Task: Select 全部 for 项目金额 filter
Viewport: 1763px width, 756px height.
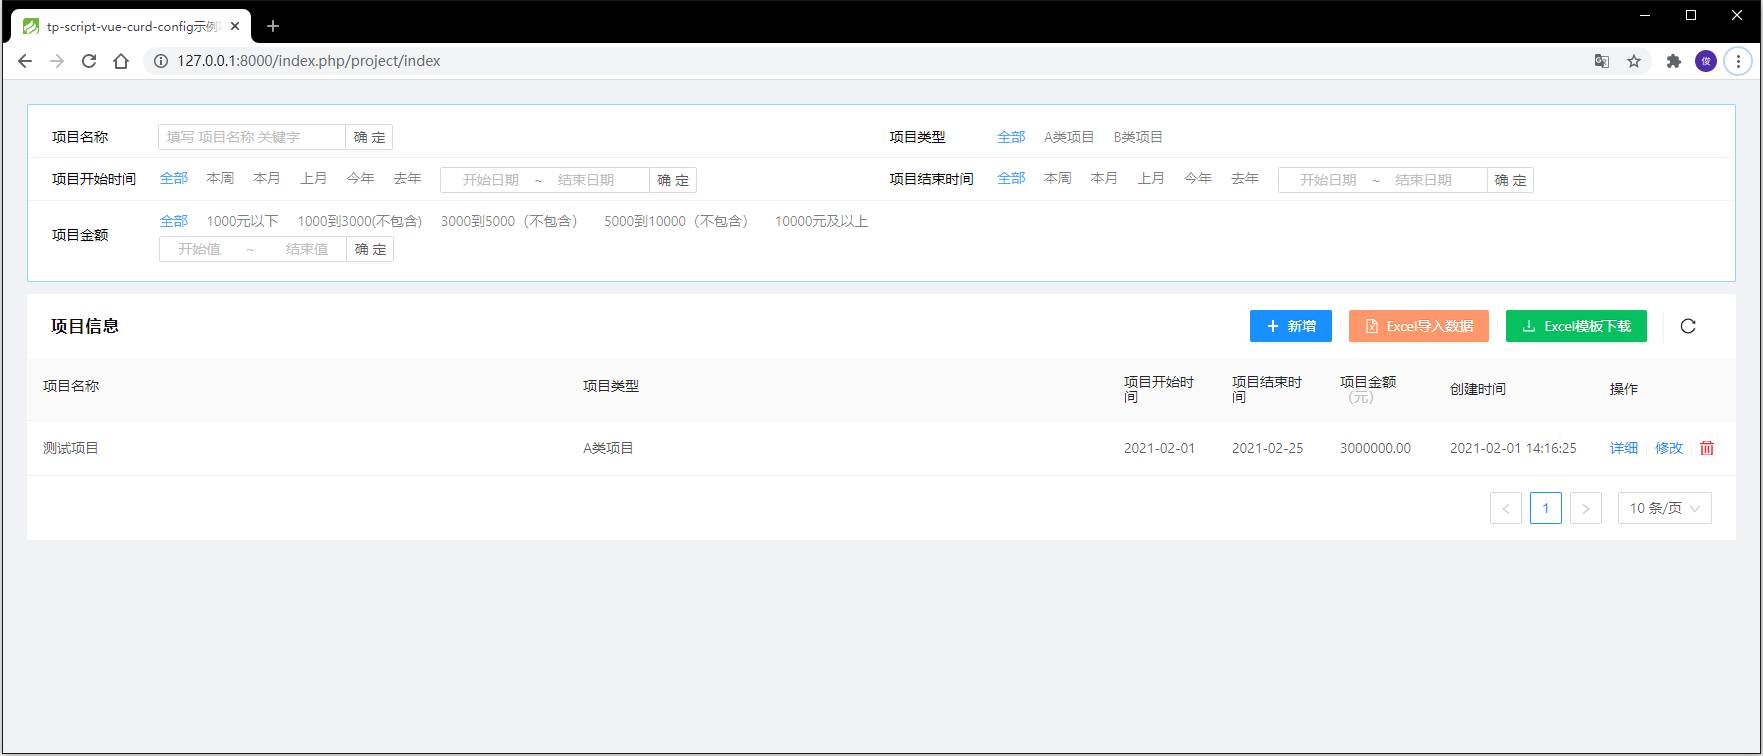Action: 174,221
